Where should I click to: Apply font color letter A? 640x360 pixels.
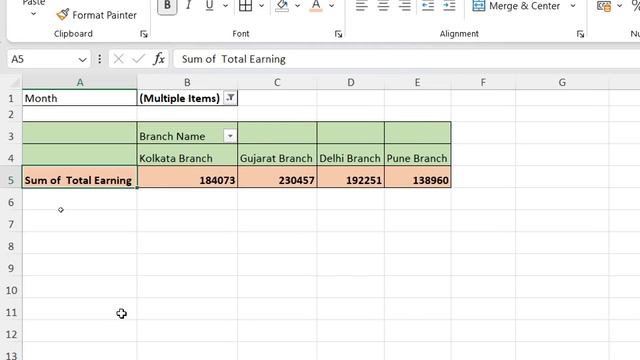coord(316,6)
